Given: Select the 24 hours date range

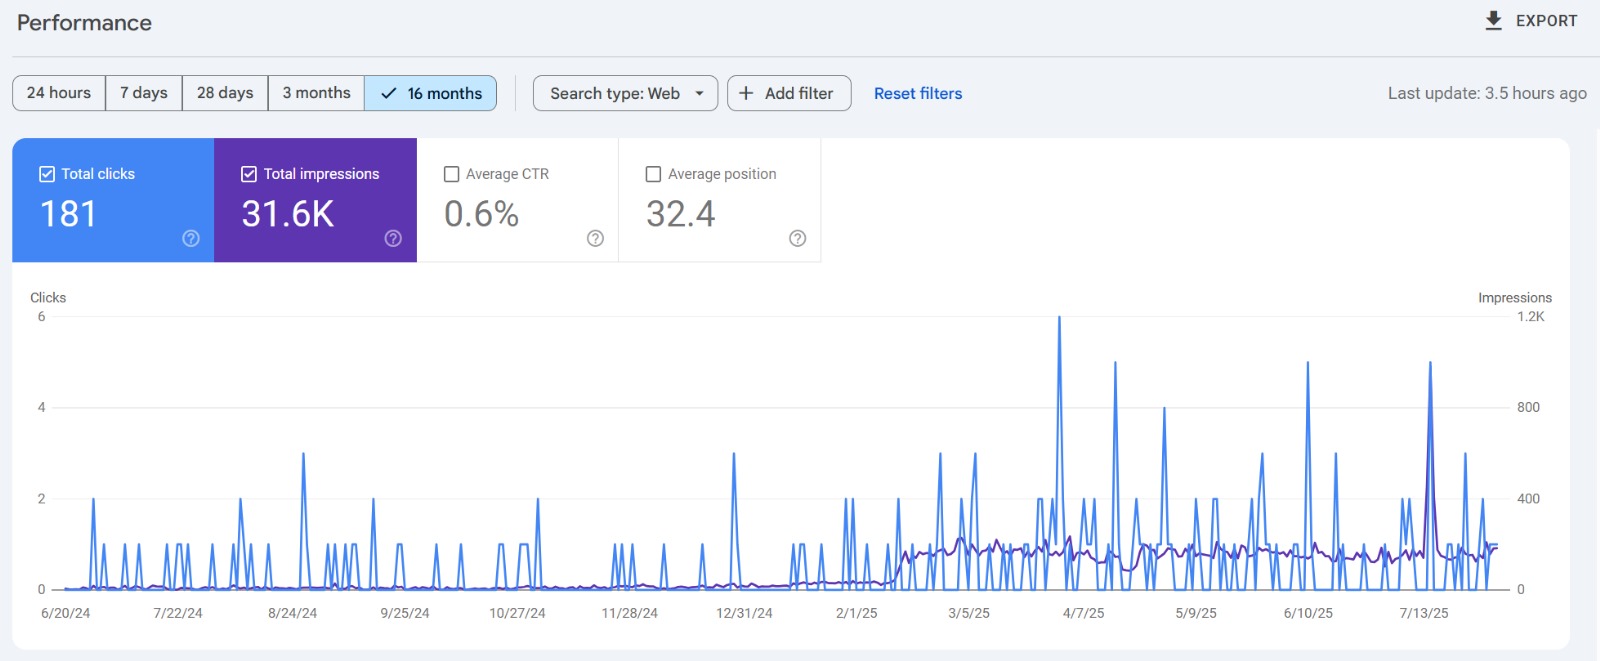Looking at the screenshot, I should pos(59,93).
